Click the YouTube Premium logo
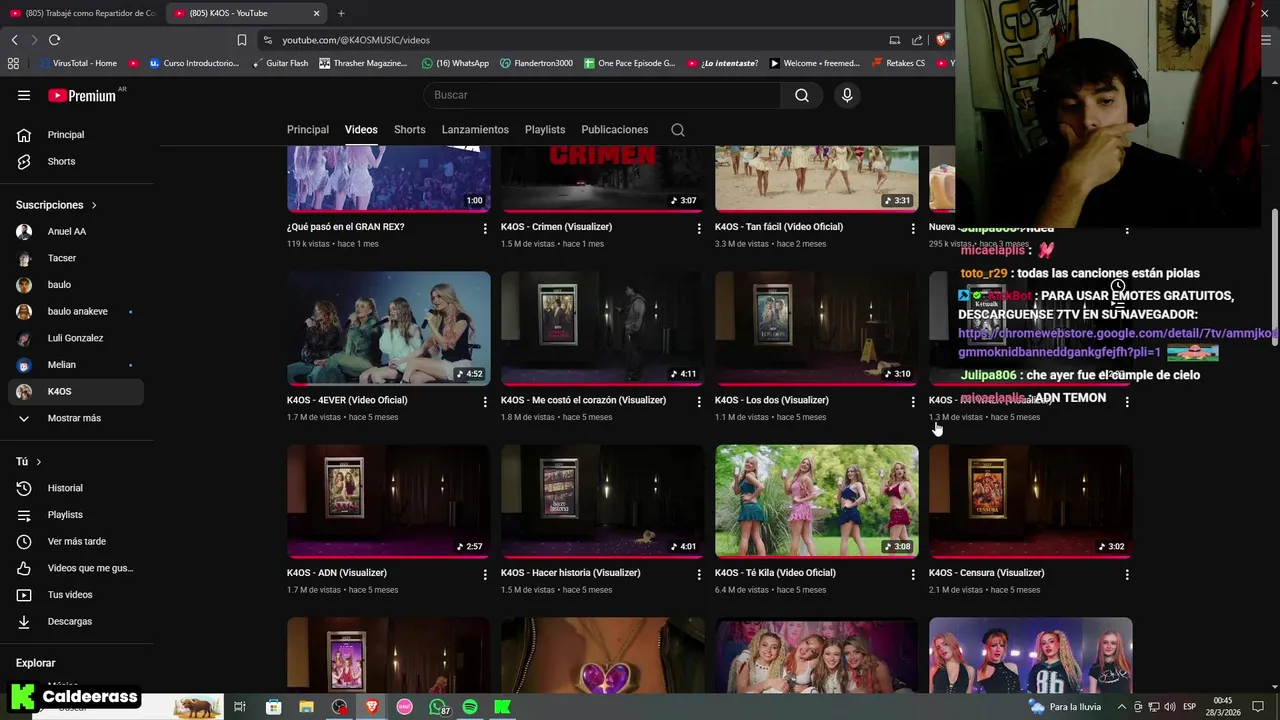 (x=84, y=95)
